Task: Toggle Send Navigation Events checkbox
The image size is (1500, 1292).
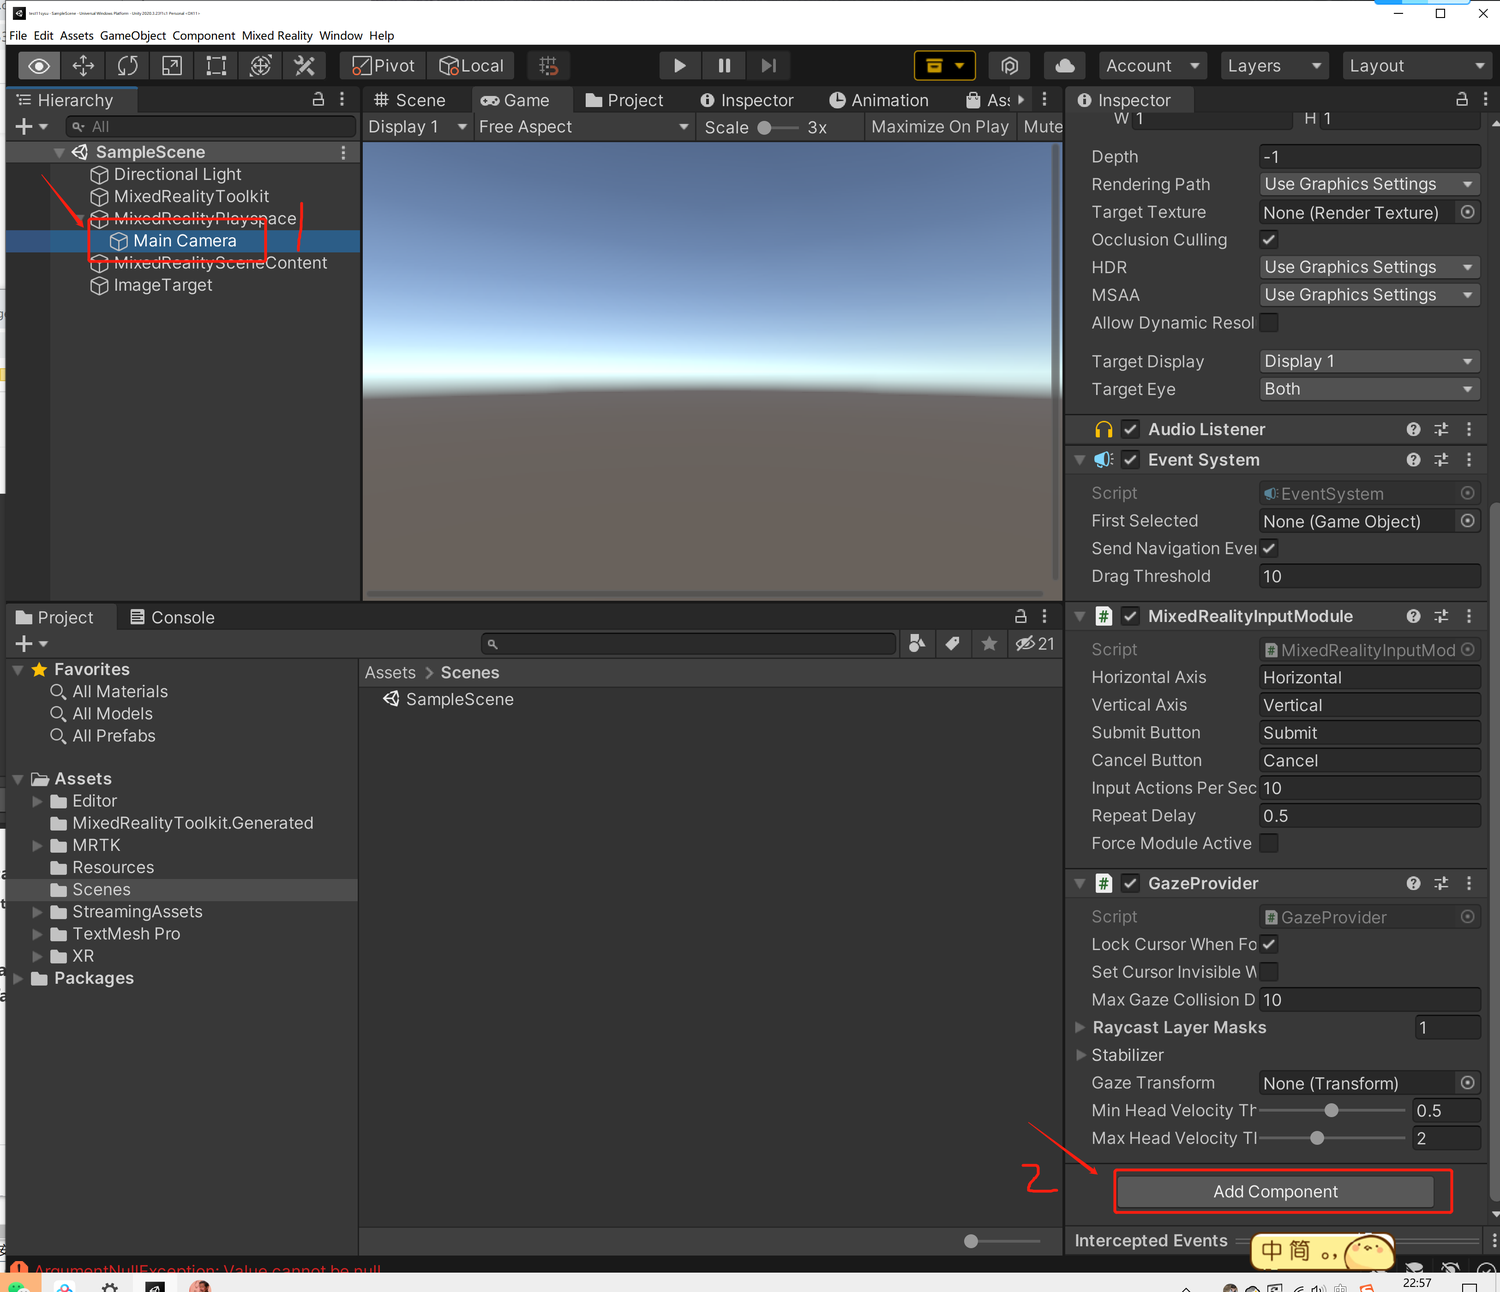Action: [x=1269, y=548]
